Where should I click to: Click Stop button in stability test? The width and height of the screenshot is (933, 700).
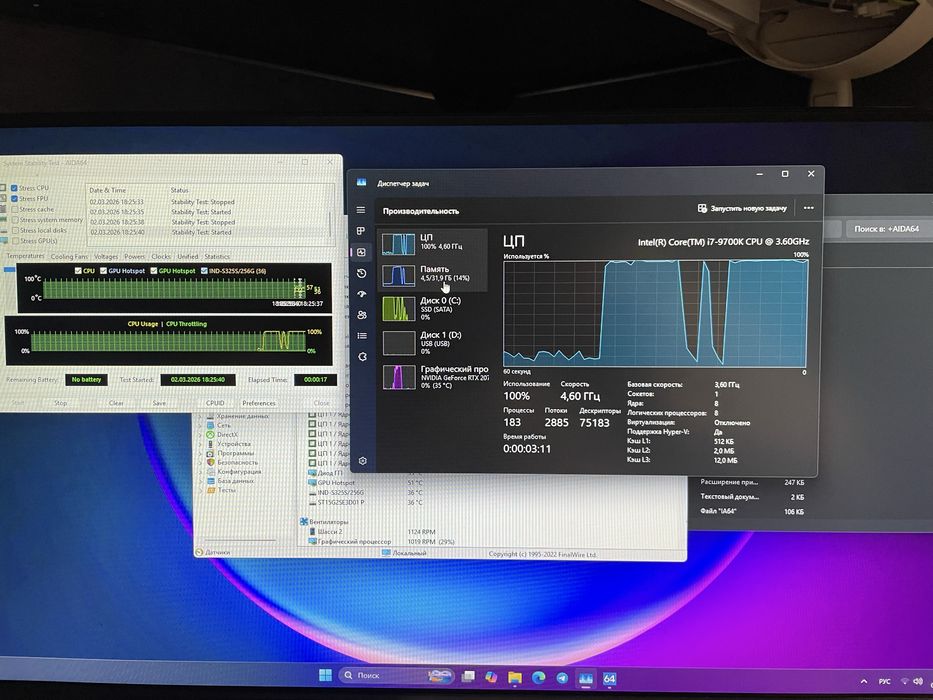pos(61,403)
